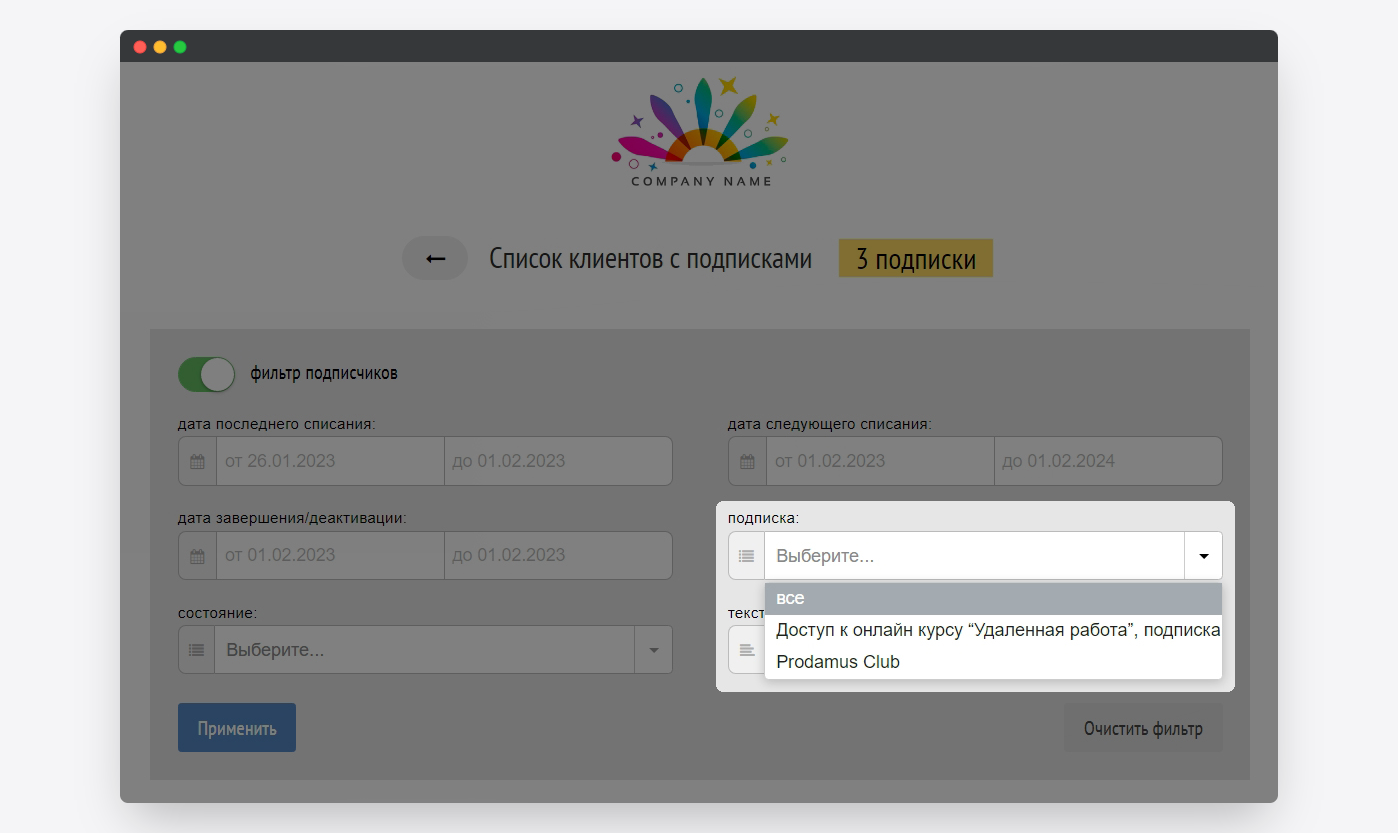Click the Очистить фильтр button
Viewport: 1398px width, 833px height.
pyautogui.click(x=1143, y=728)
